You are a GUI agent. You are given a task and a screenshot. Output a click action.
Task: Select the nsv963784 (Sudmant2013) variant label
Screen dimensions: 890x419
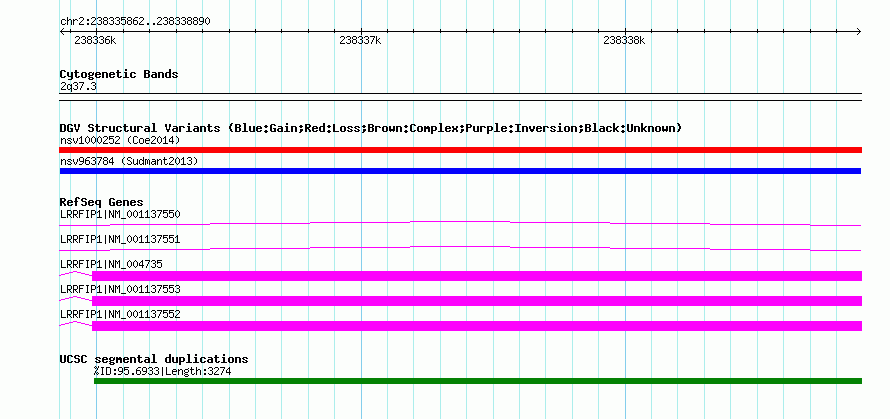(x=129, y=161)
